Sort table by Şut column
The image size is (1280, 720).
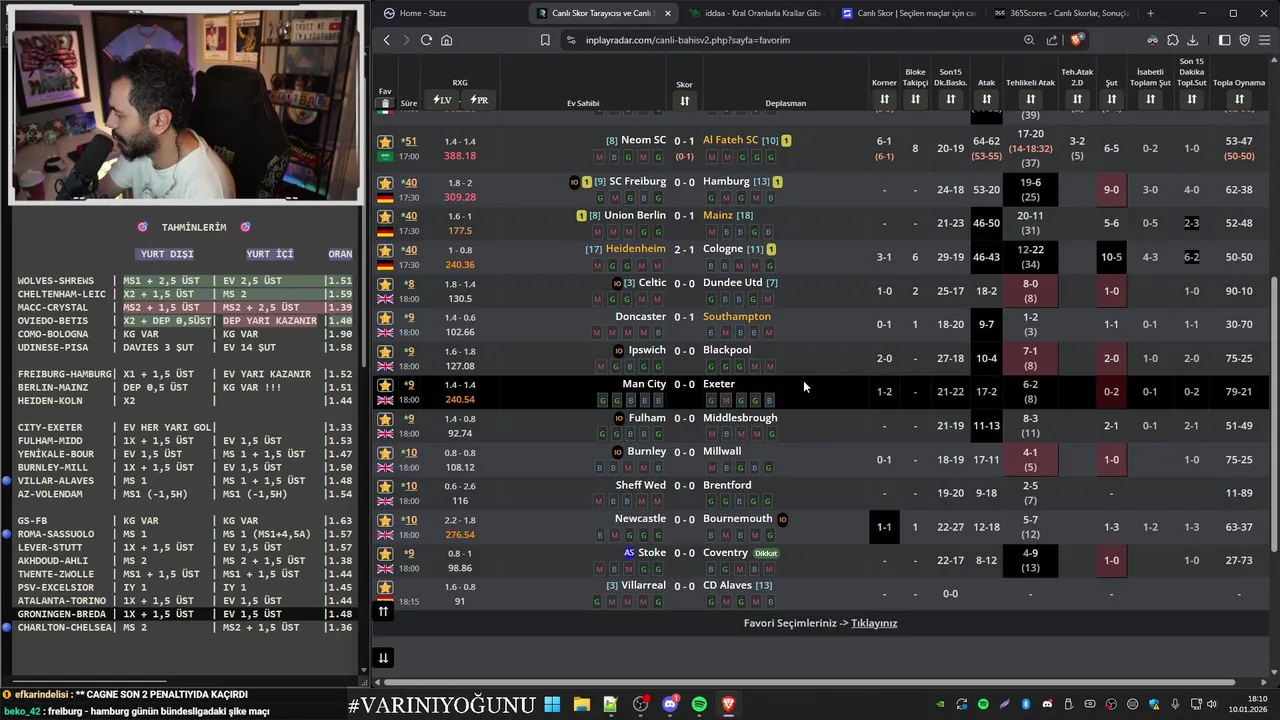(1111, 99)
